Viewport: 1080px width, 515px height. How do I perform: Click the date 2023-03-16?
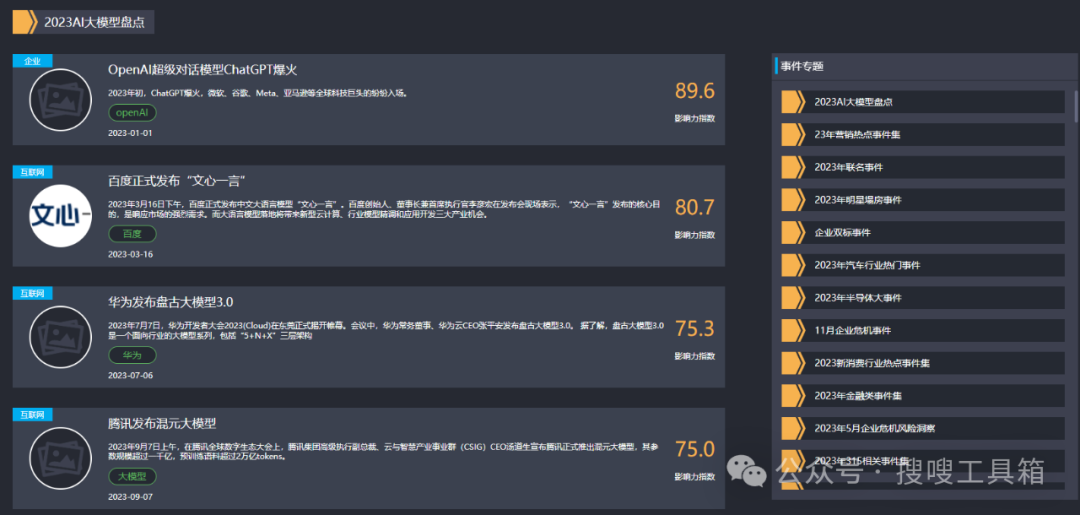(x=130, y=254)
